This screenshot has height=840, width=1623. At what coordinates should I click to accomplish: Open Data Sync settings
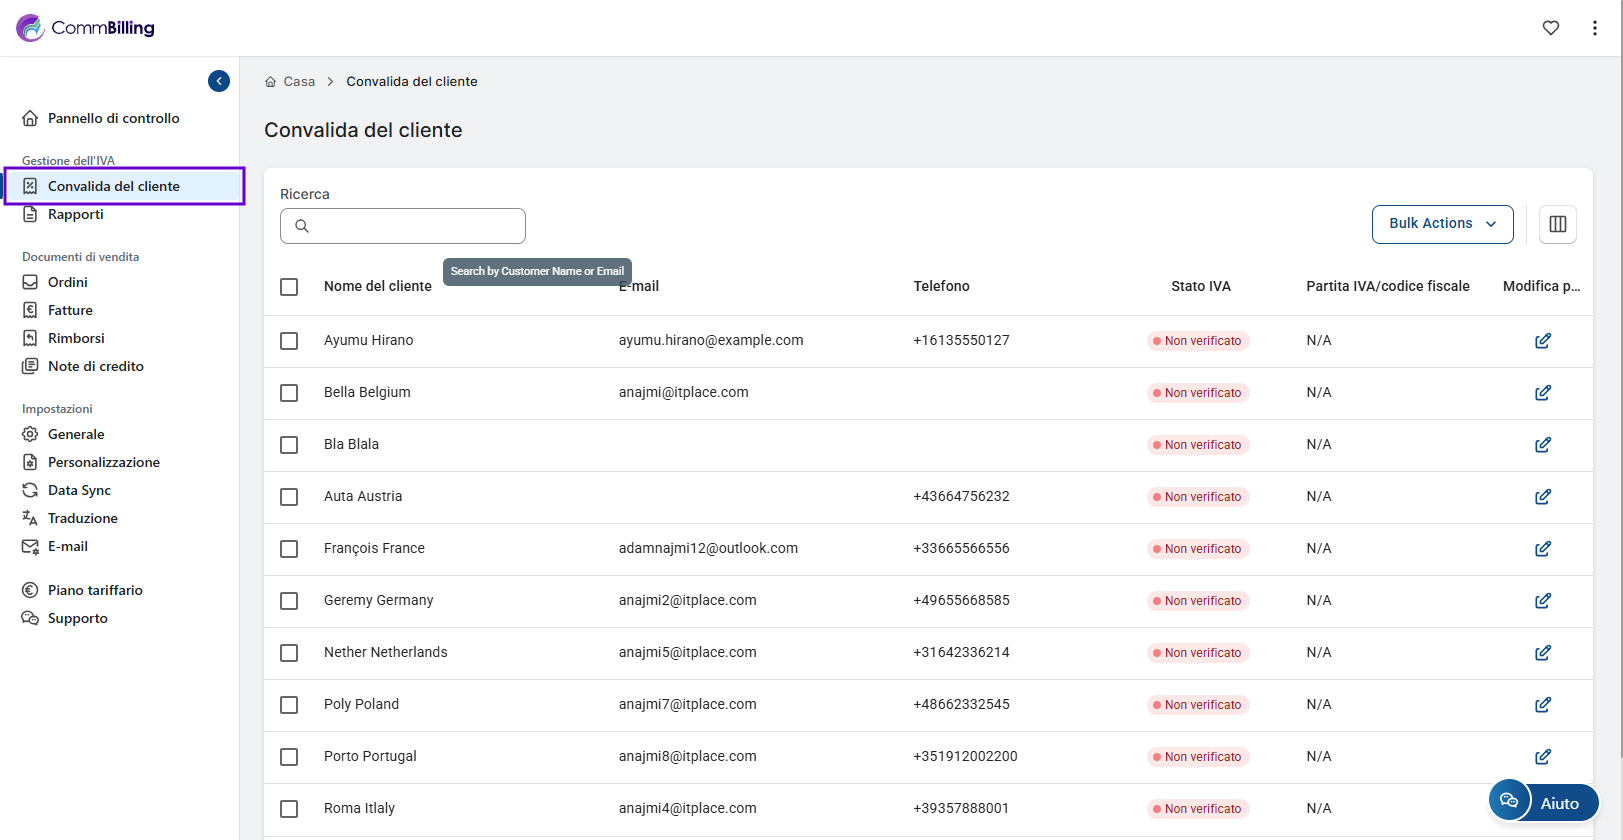click(79, 490)
